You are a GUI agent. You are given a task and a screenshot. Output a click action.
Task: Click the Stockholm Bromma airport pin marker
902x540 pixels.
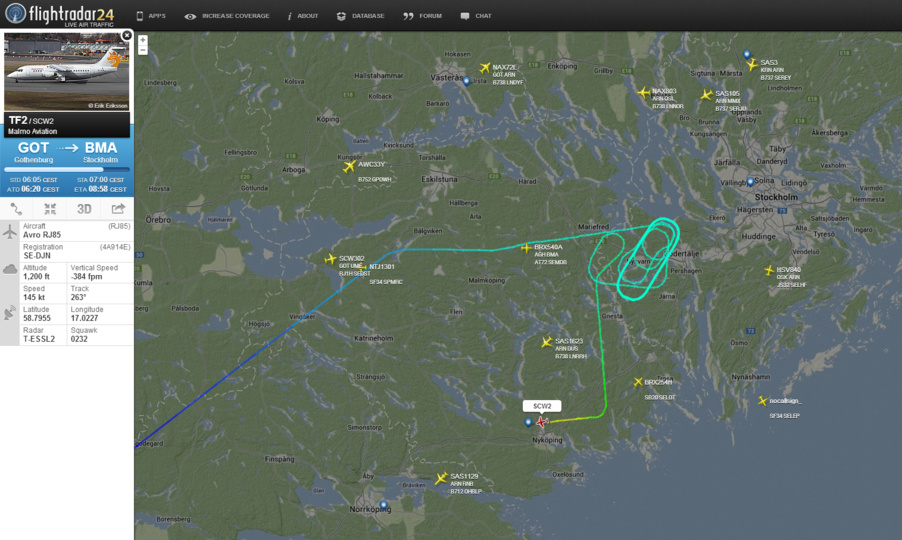[x=750, y=182]
